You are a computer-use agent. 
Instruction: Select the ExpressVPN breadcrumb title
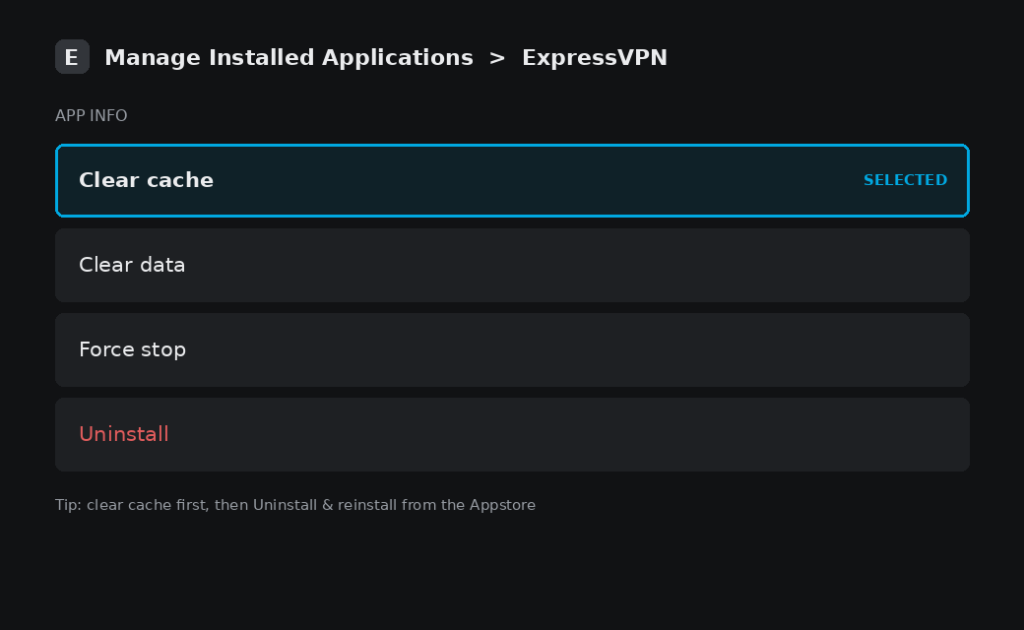[x=594, y=57]
